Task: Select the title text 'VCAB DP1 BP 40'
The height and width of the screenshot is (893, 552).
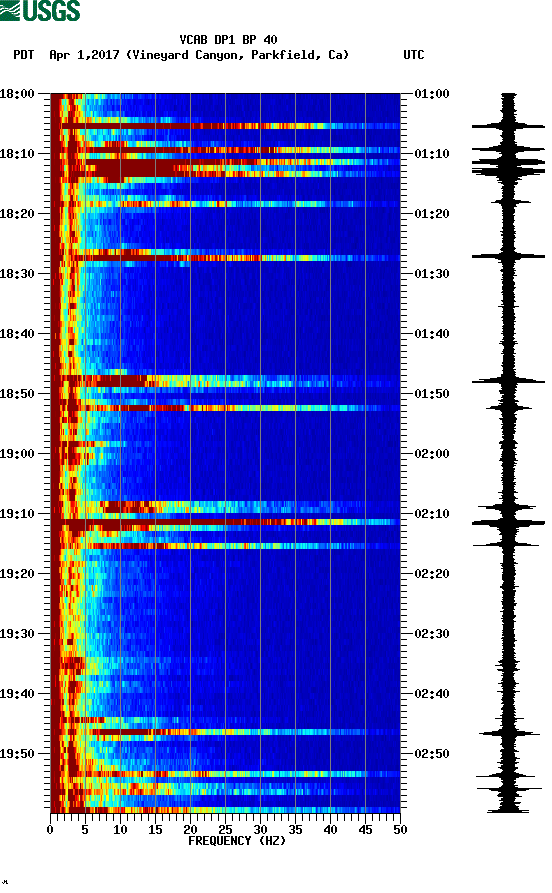Action: point(228,40)
